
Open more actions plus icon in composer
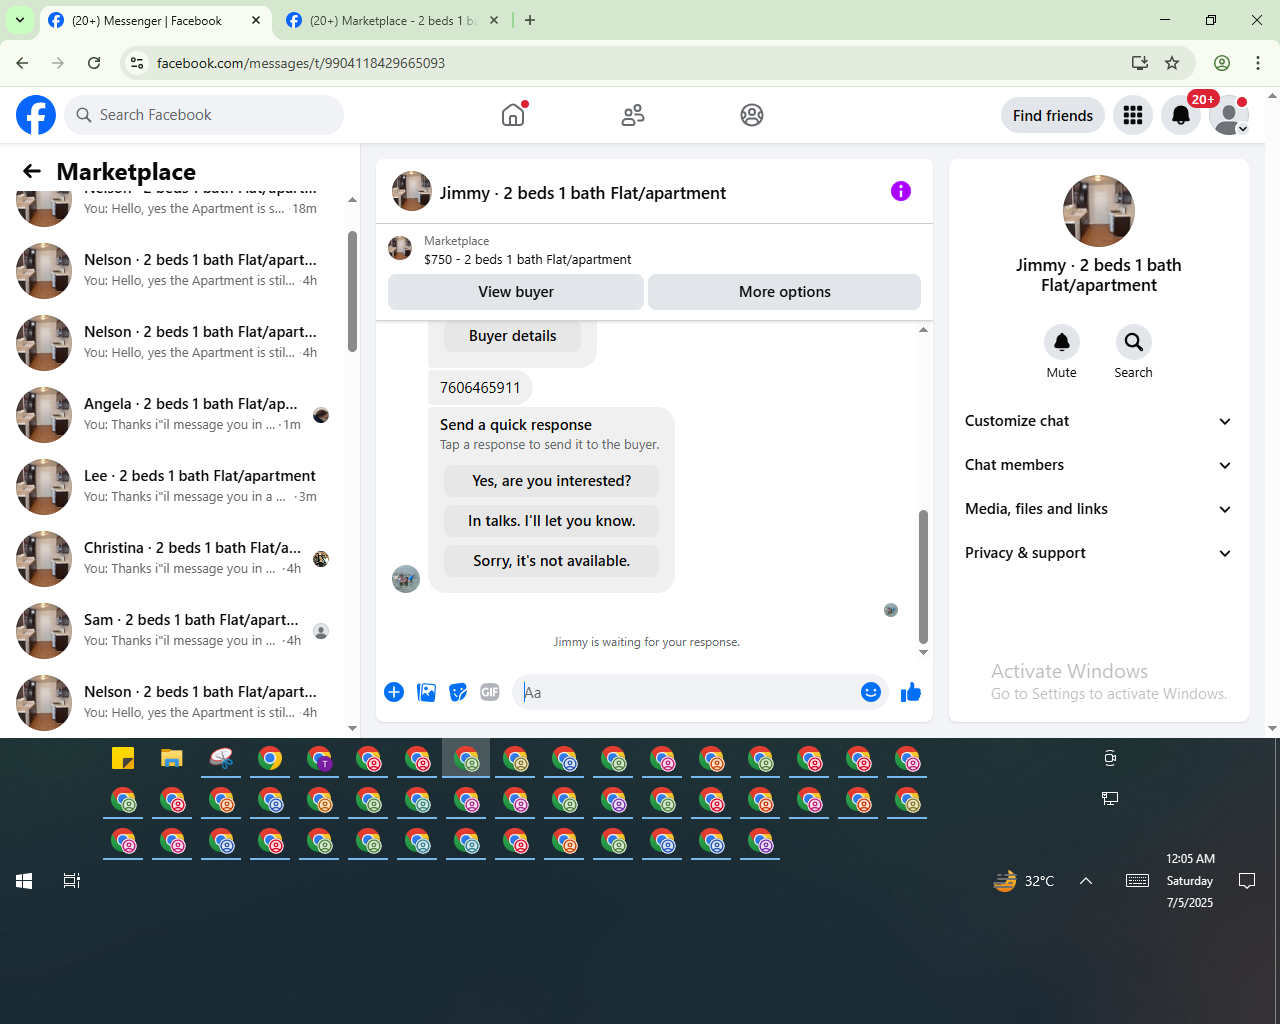[x=394, y=692]
